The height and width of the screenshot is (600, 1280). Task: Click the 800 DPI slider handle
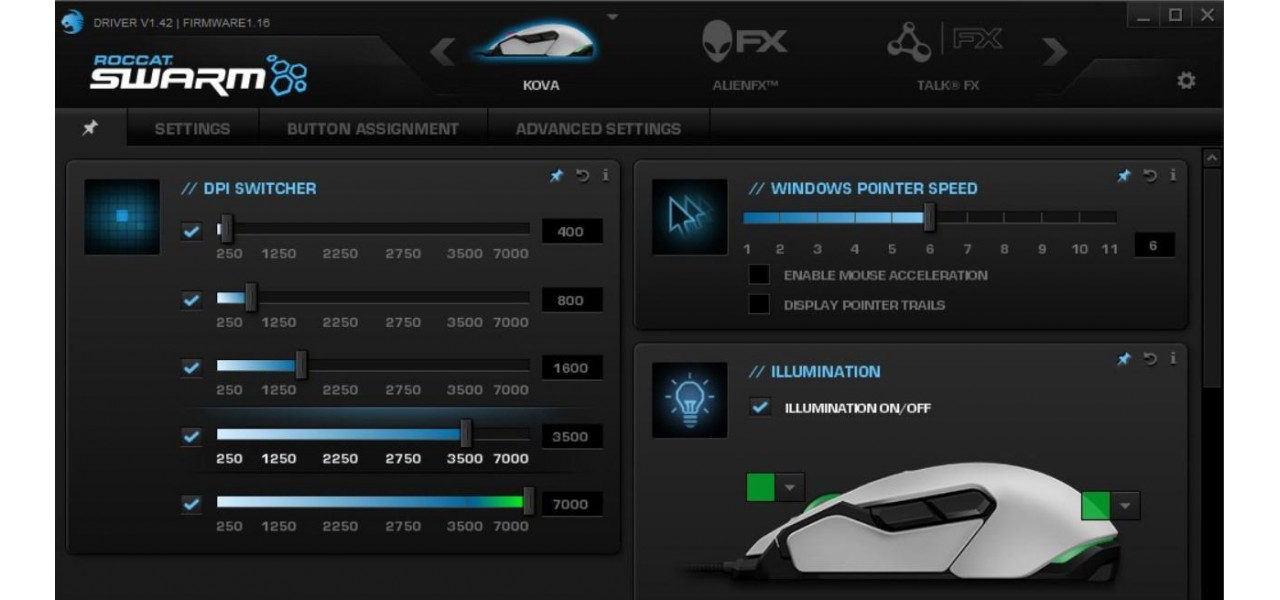coord(251,297)
